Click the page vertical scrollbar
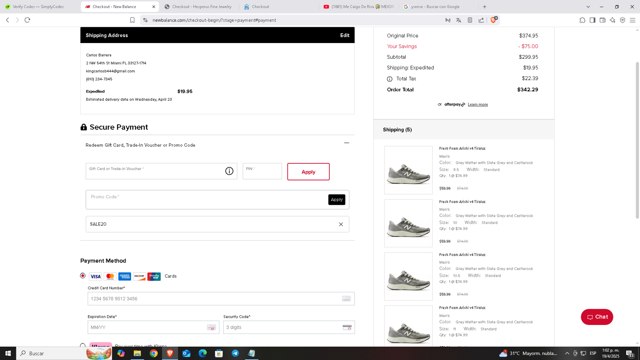The height and width of the screenshot is (360, 640). coord(637,141)
